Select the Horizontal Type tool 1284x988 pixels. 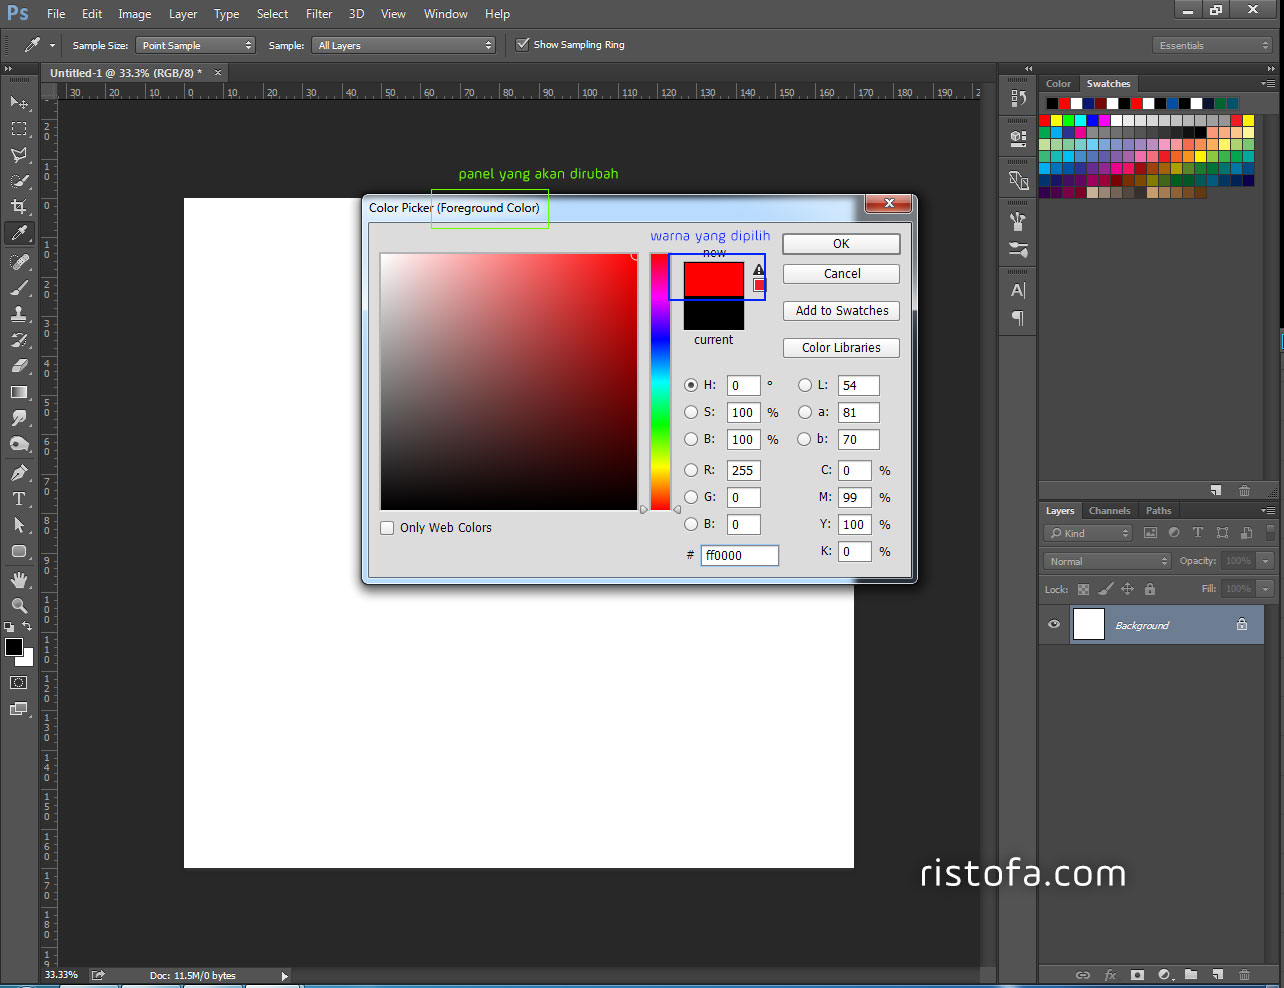point(19,499)
